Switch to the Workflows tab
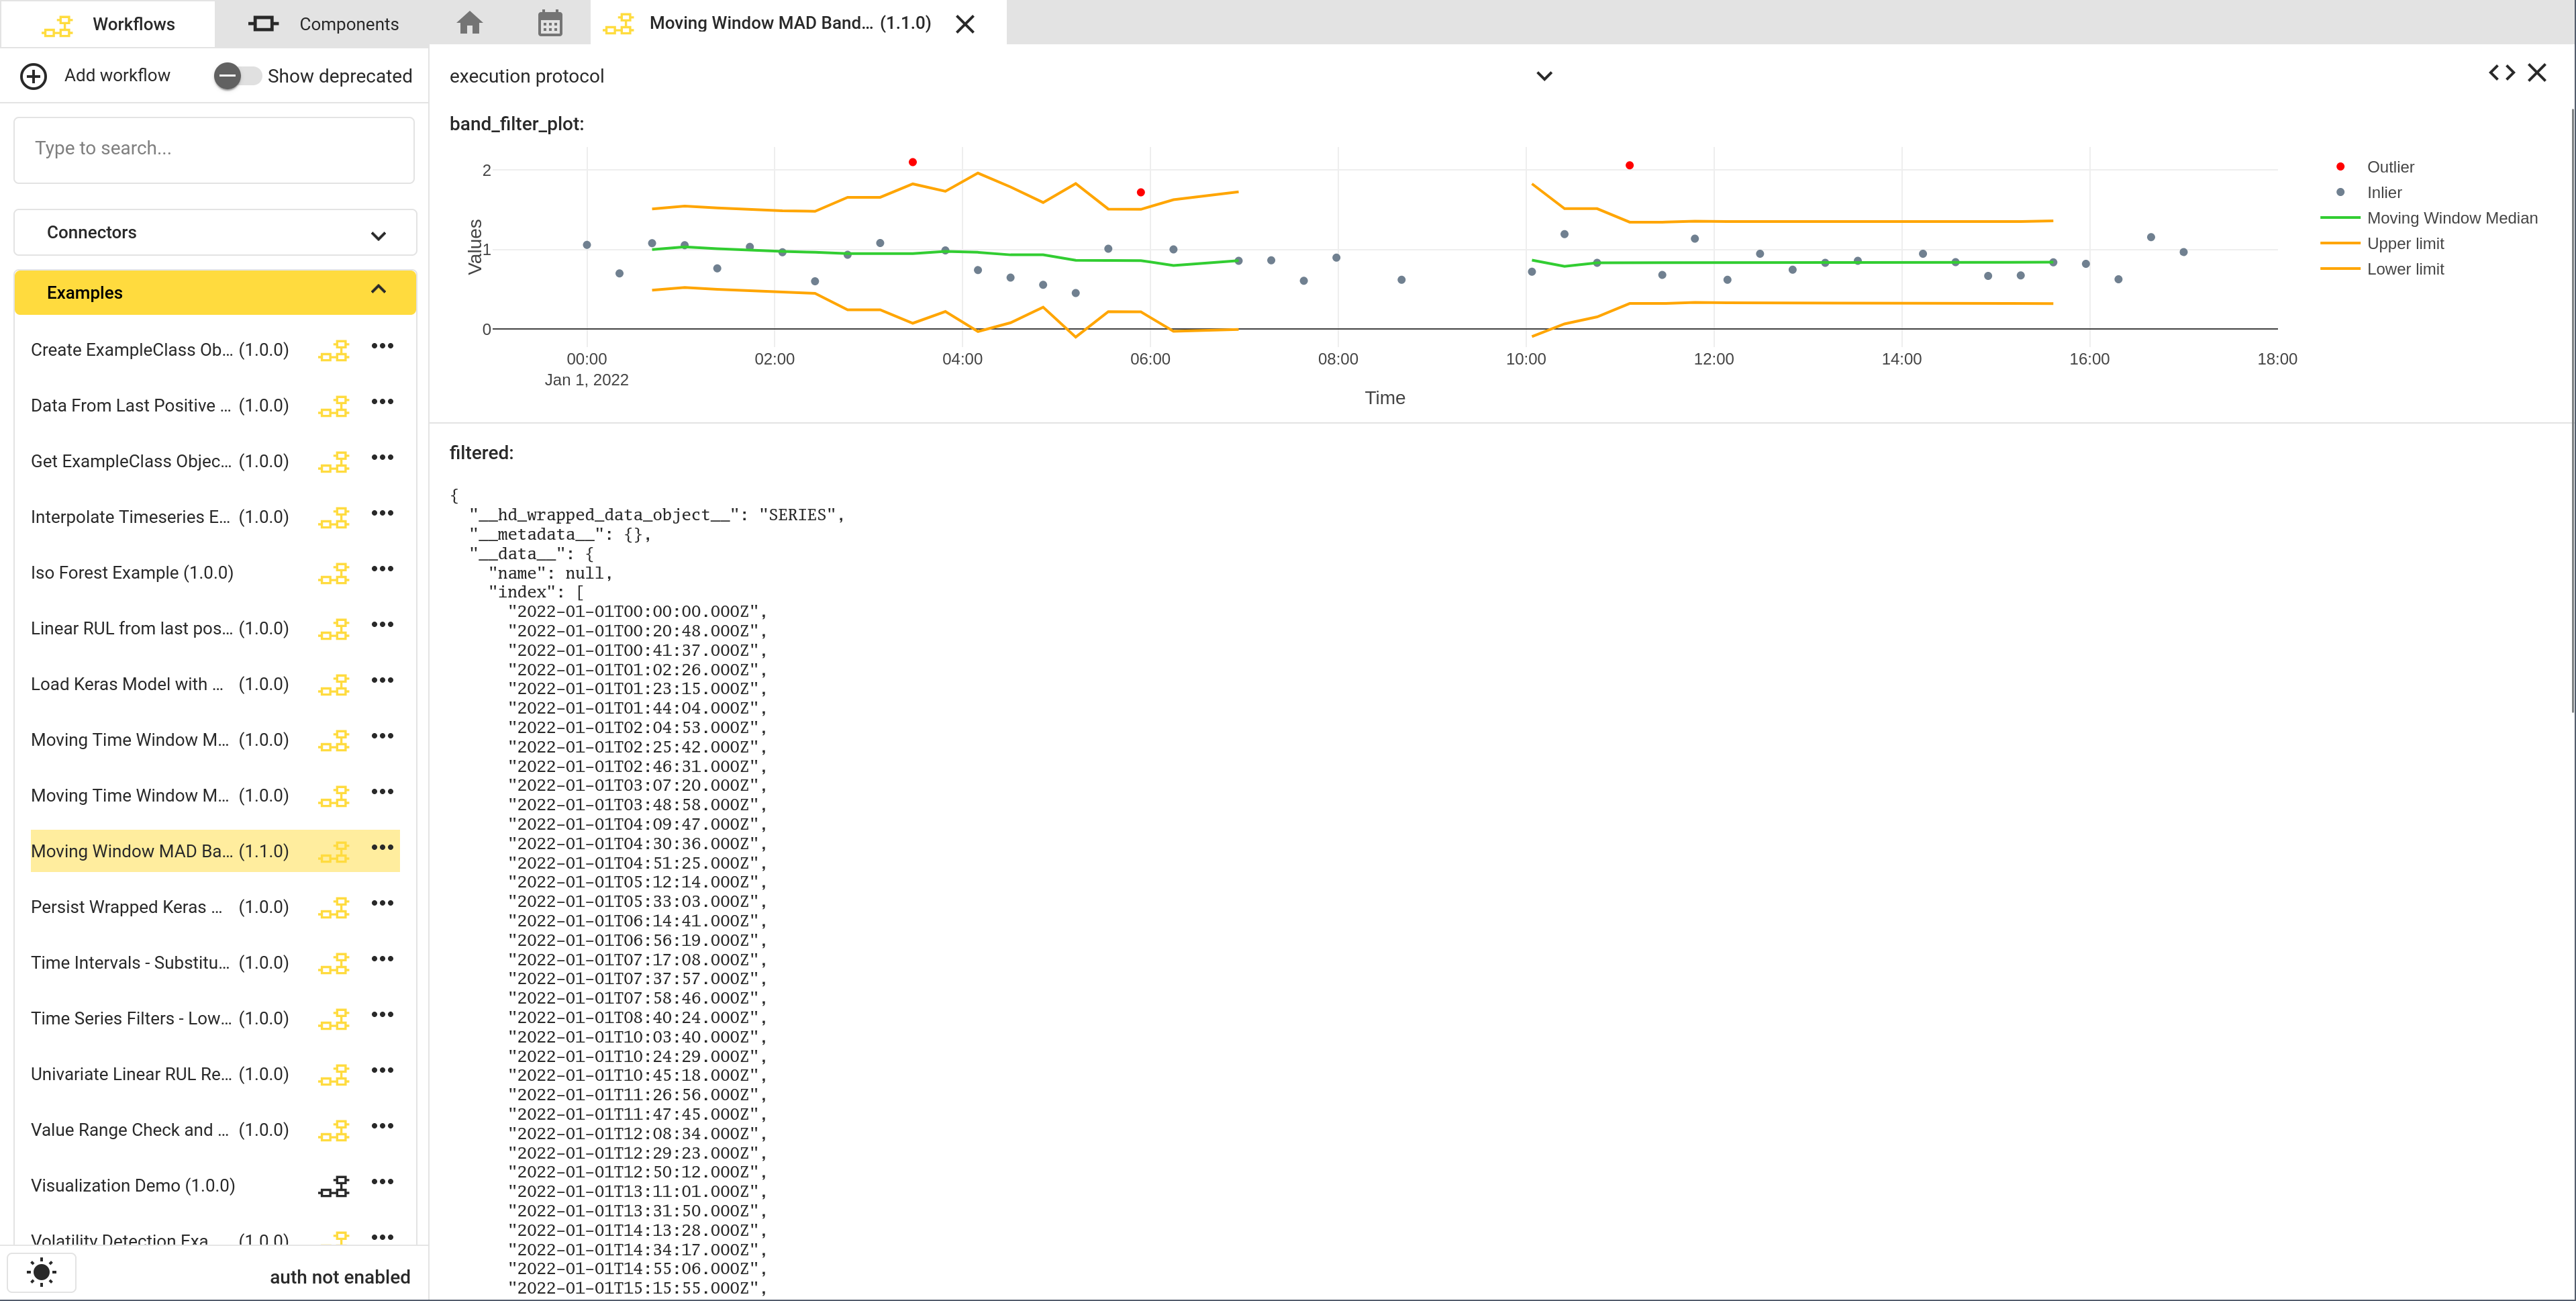 [108, 23]
